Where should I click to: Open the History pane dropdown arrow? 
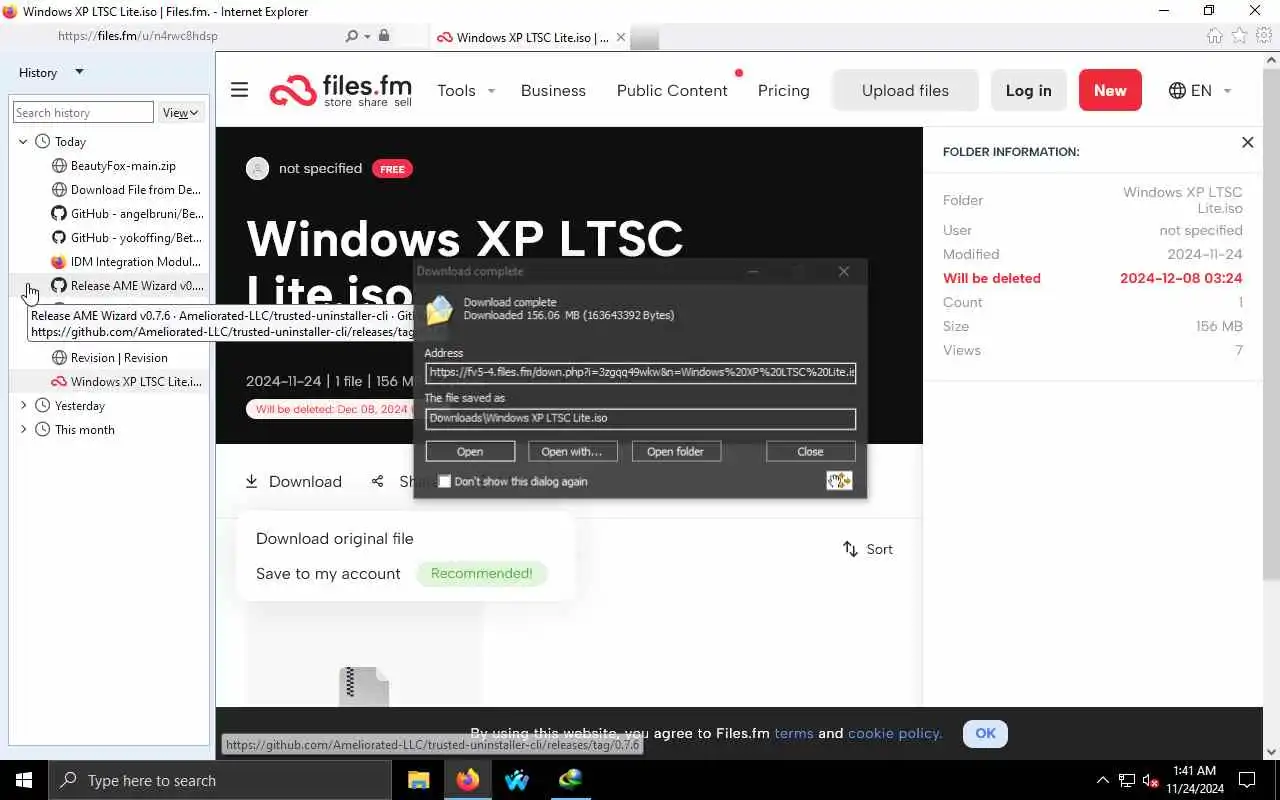(x=79, y=72)
